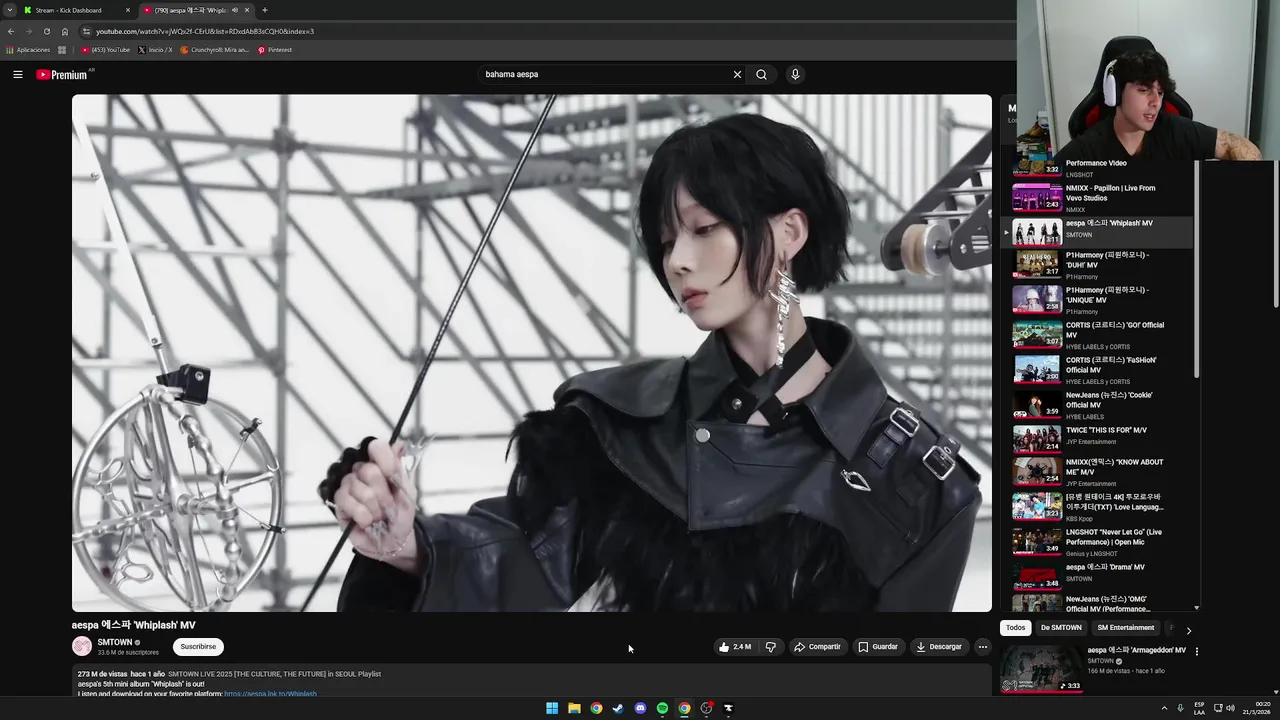Open options menu for 'Armageddon' MV

click(1196, 652)
